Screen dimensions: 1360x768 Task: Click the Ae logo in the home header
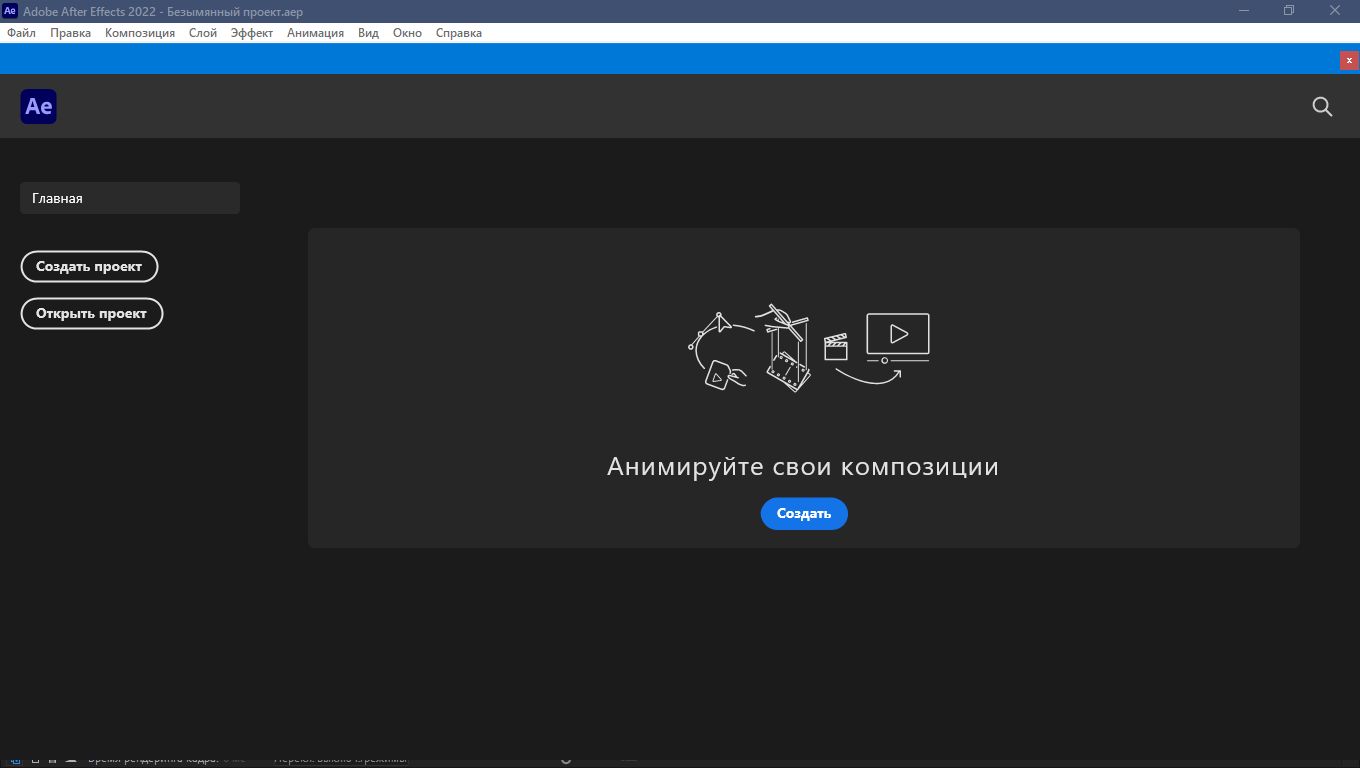39,106
